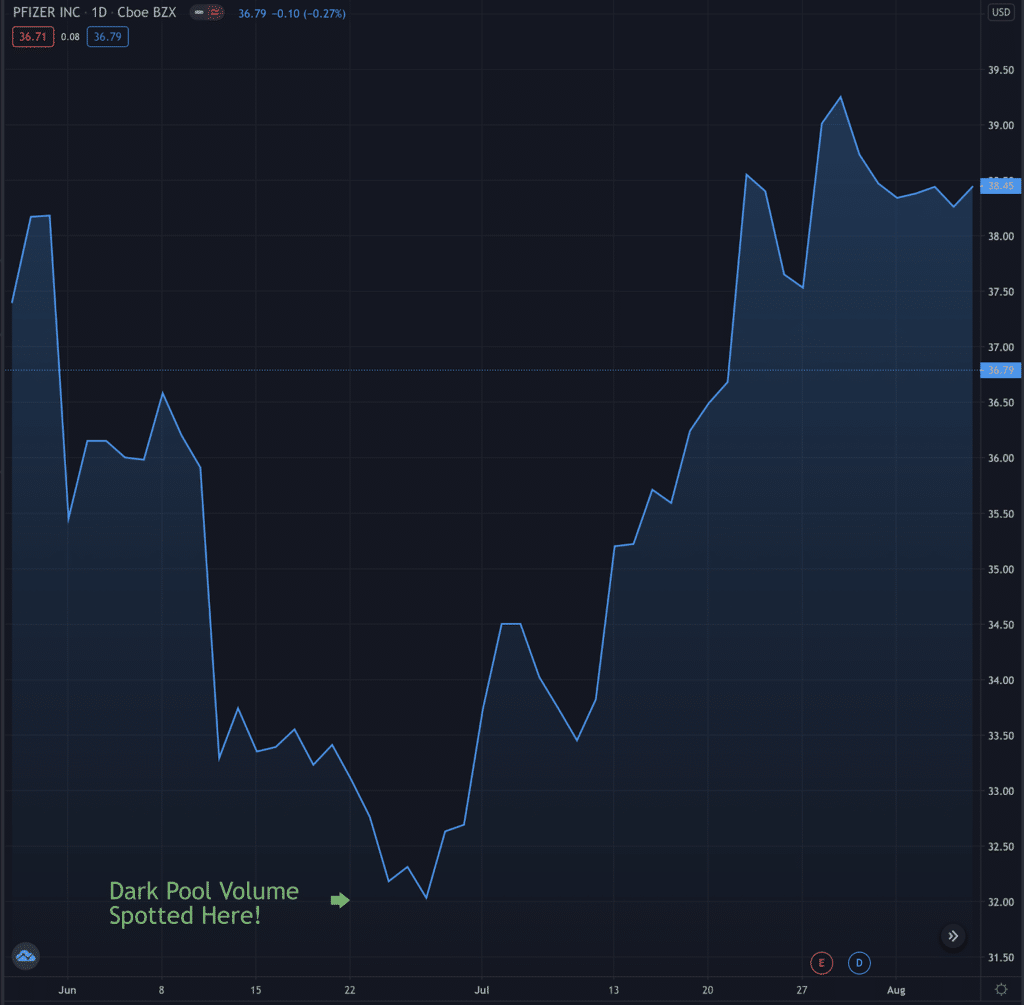Viewport: 1024px width, 1005px height.
Task: Click the 'Jul' date on time axis
Action: point(481,990)
